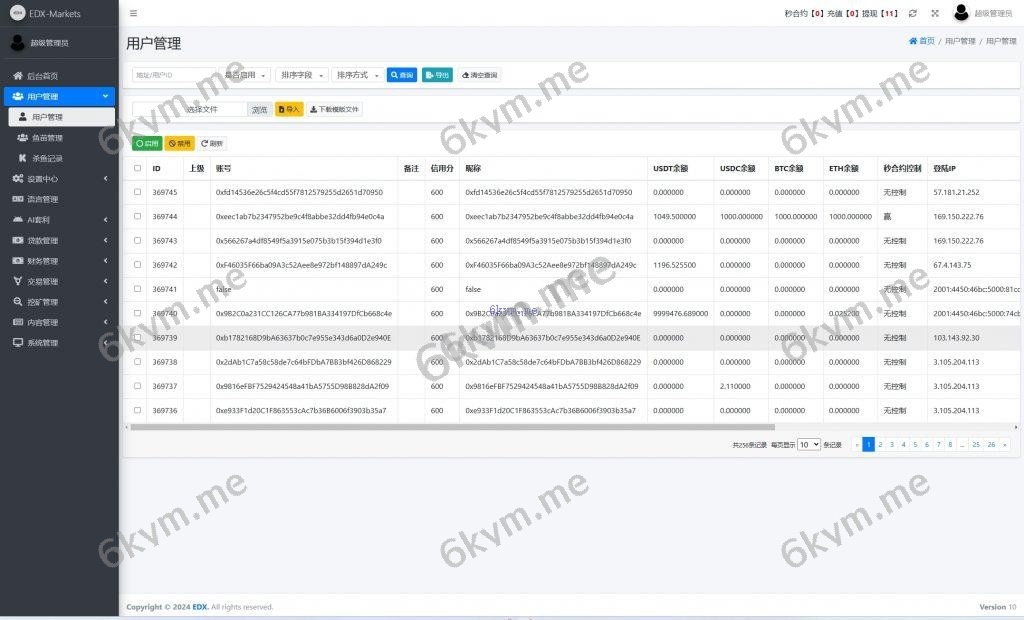The width and height of the screenshot is (1024, 620).
Task: Click the yellow 导入 import button
Action: (289, 109)
